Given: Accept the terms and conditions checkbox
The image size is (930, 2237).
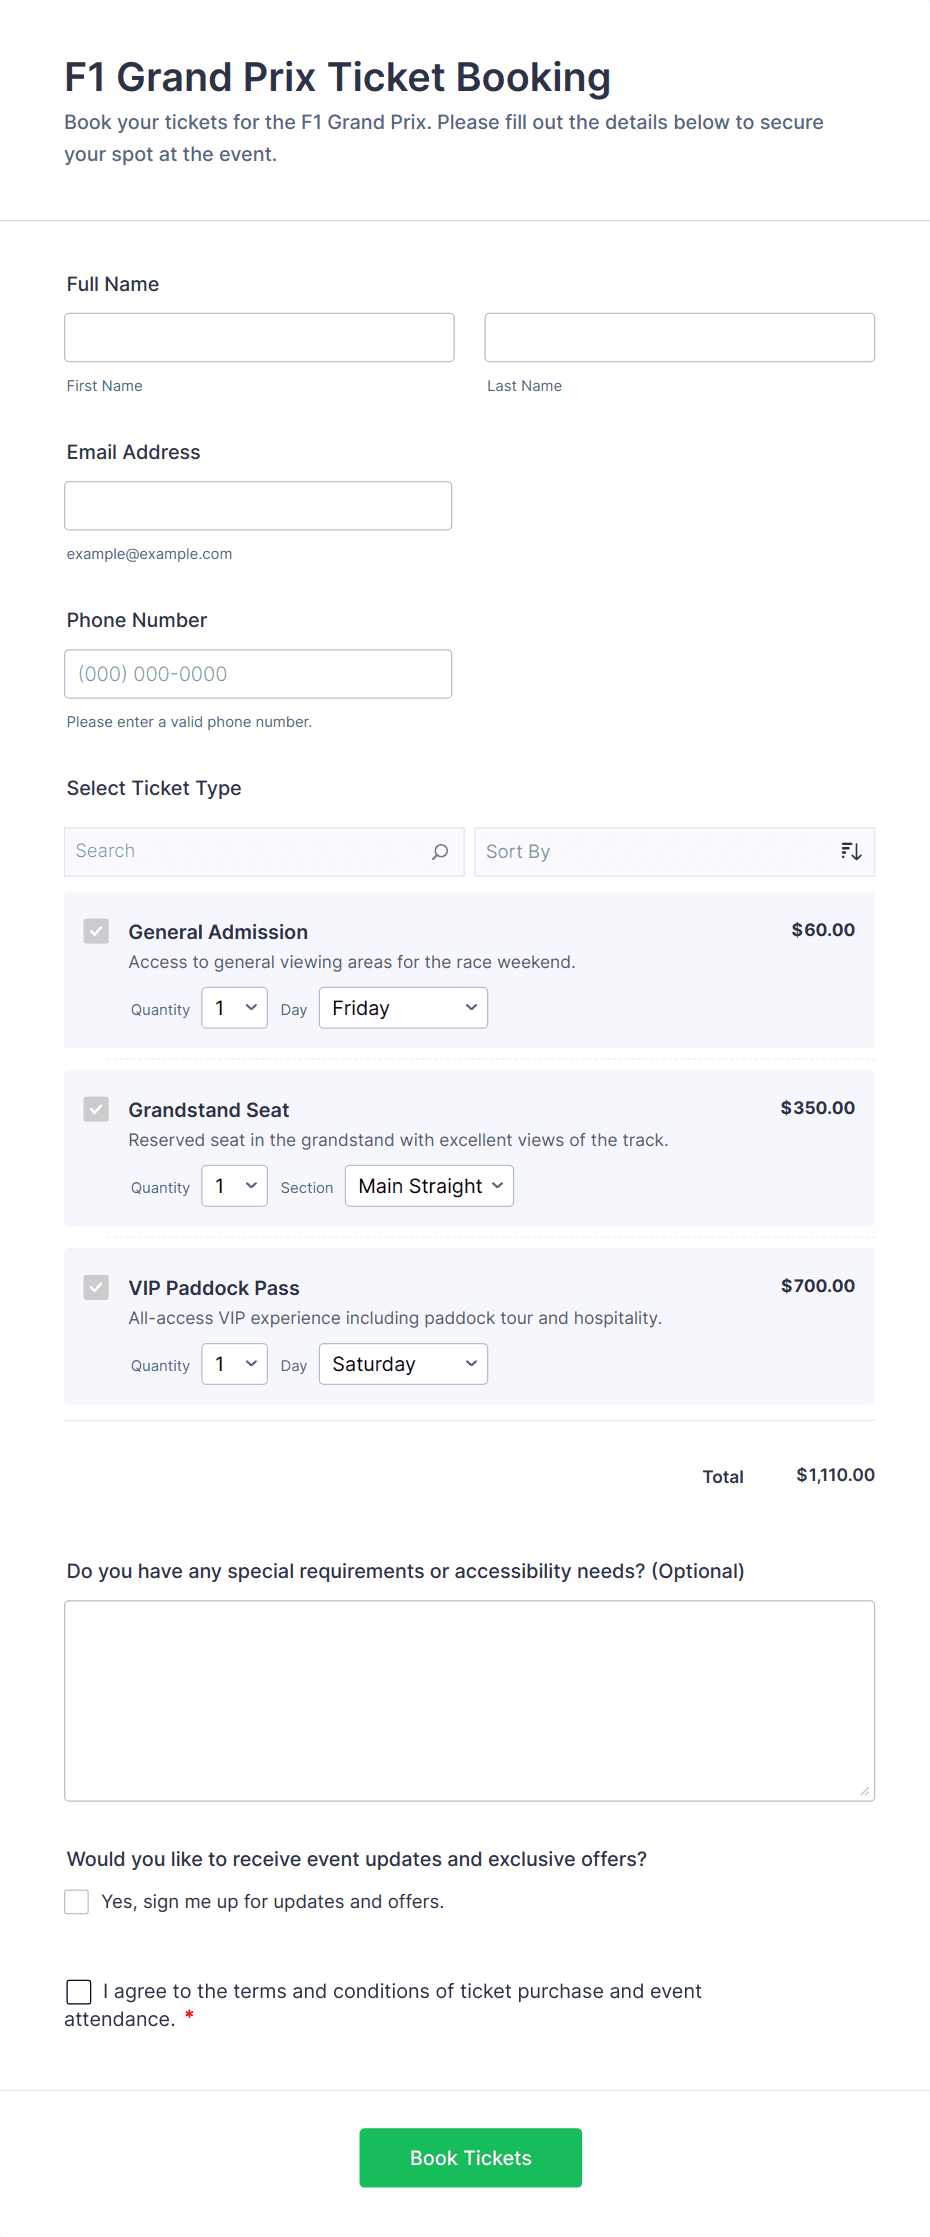Looking at the screenshot, I should click(79, 1992).
